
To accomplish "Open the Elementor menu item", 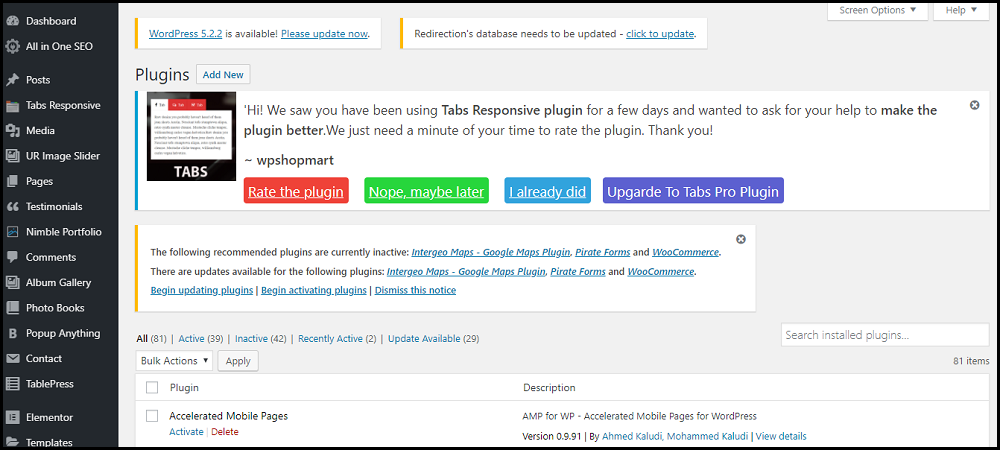I will [x=49, y=417].
